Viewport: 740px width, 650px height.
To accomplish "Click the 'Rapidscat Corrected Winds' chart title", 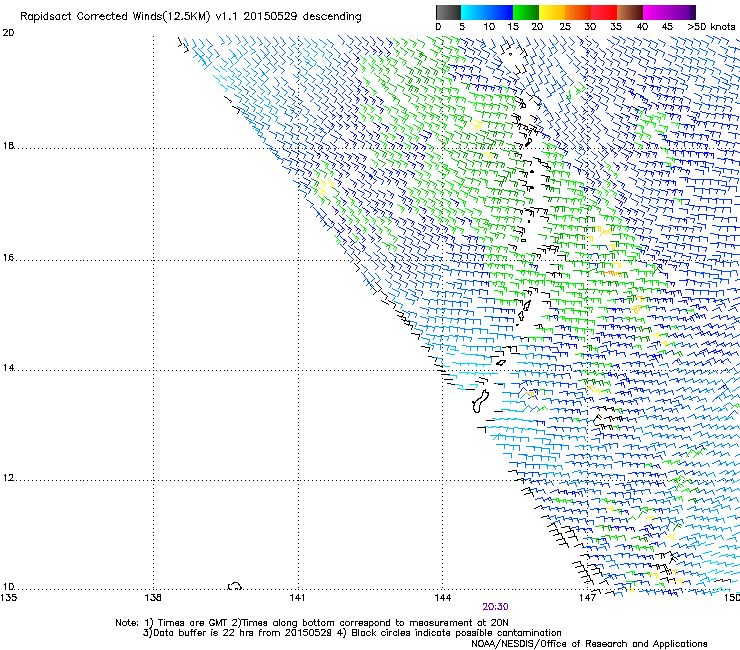I will pos(191,17).
